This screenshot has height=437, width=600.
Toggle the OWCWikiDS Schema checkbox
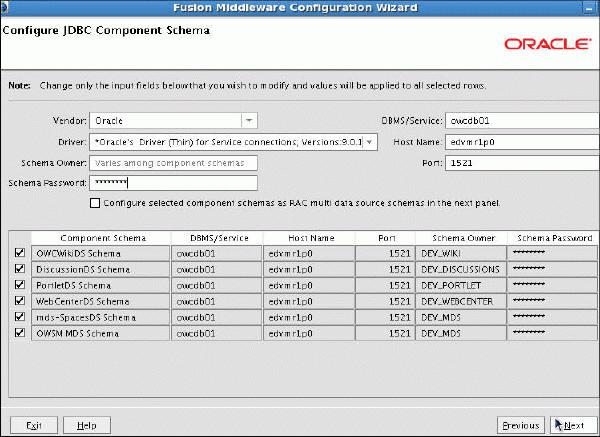coord(20,253)
